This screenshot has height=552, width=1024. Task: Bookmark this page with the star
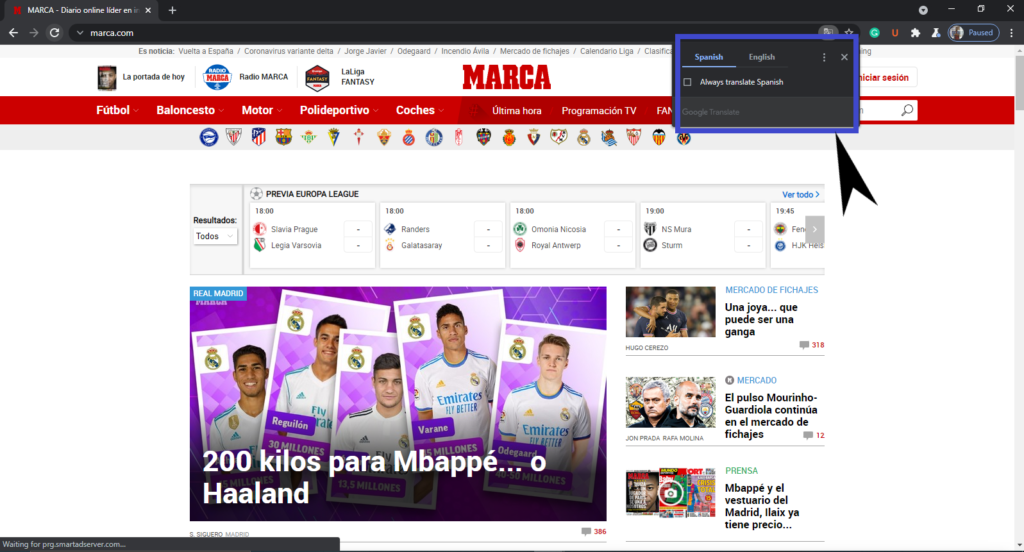coord(849,32)
